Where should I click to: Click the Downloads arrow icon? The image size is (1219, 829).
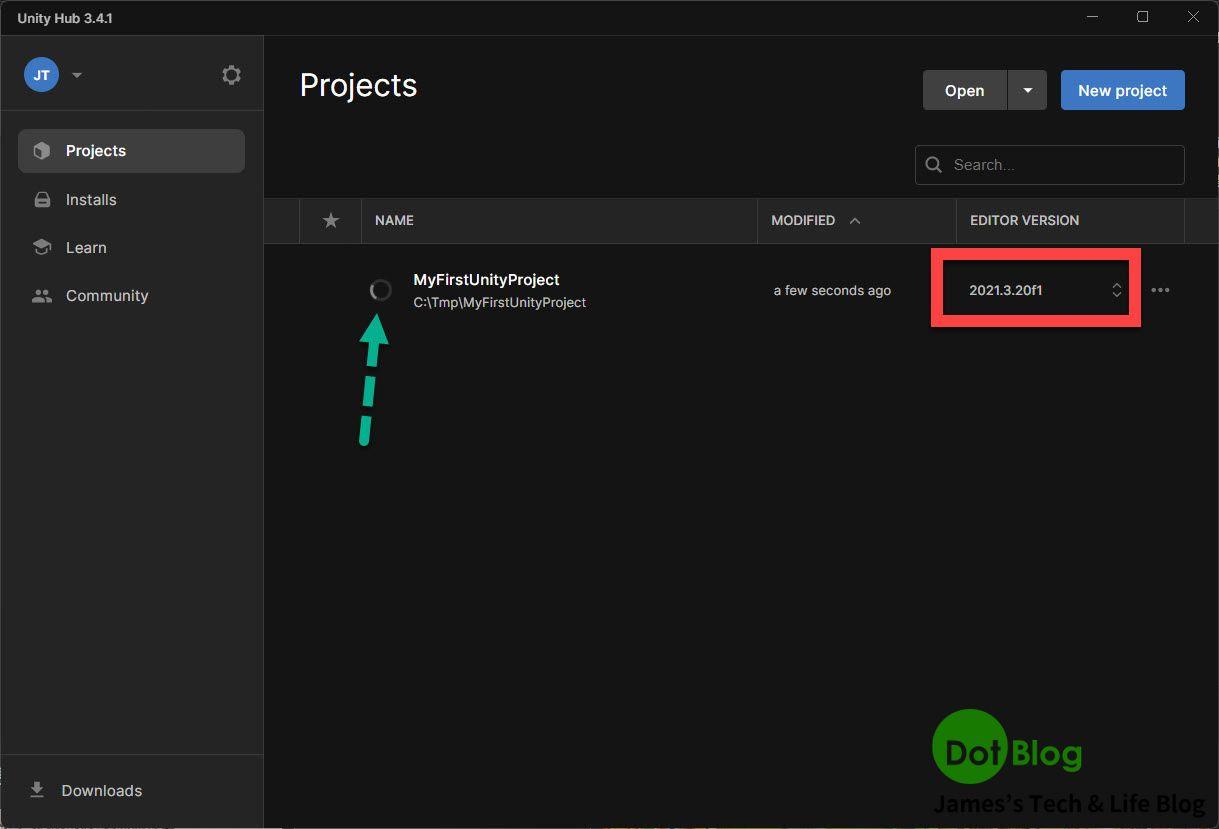pyautogui.click(x=37, y=790)
